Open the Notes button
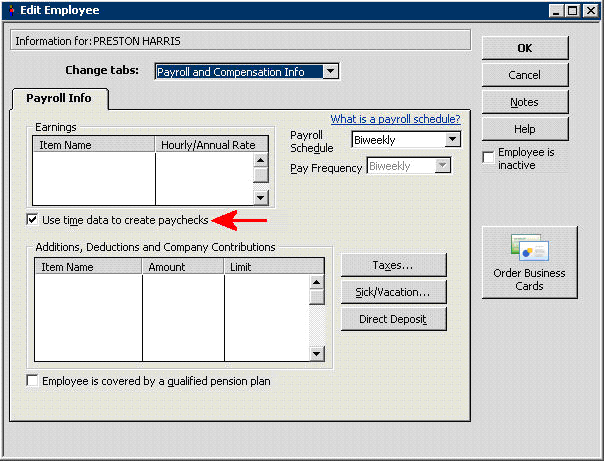This screenshot has height=461, width=604. 525,102
